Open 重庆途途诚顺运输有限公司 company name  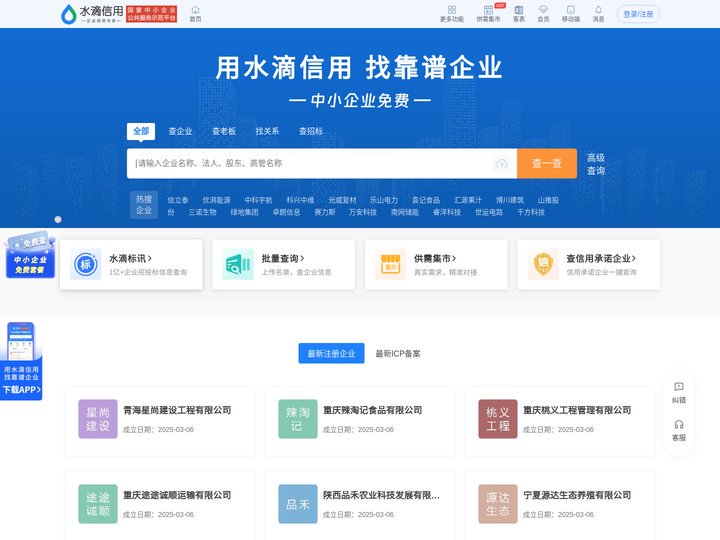pyautogui.click(x=177, y=495)
